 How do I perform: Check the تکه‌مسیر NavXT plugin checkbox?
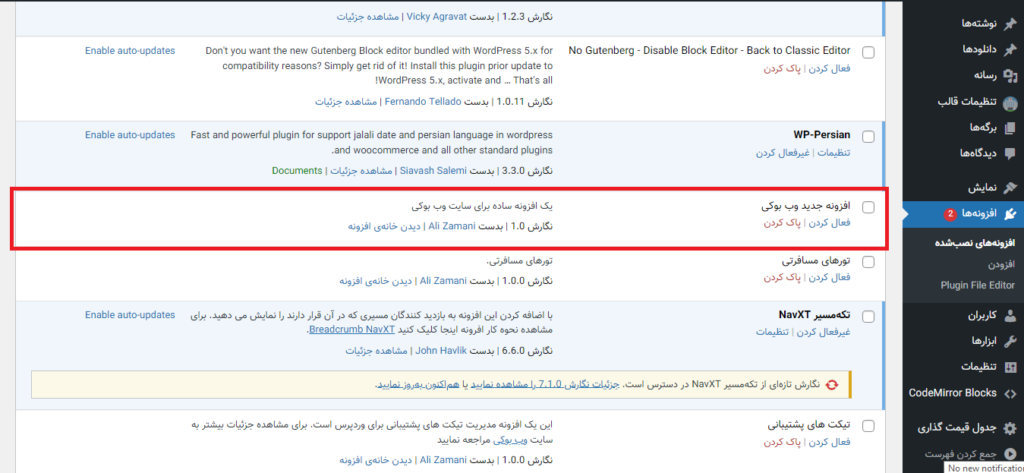pos(869,317)
